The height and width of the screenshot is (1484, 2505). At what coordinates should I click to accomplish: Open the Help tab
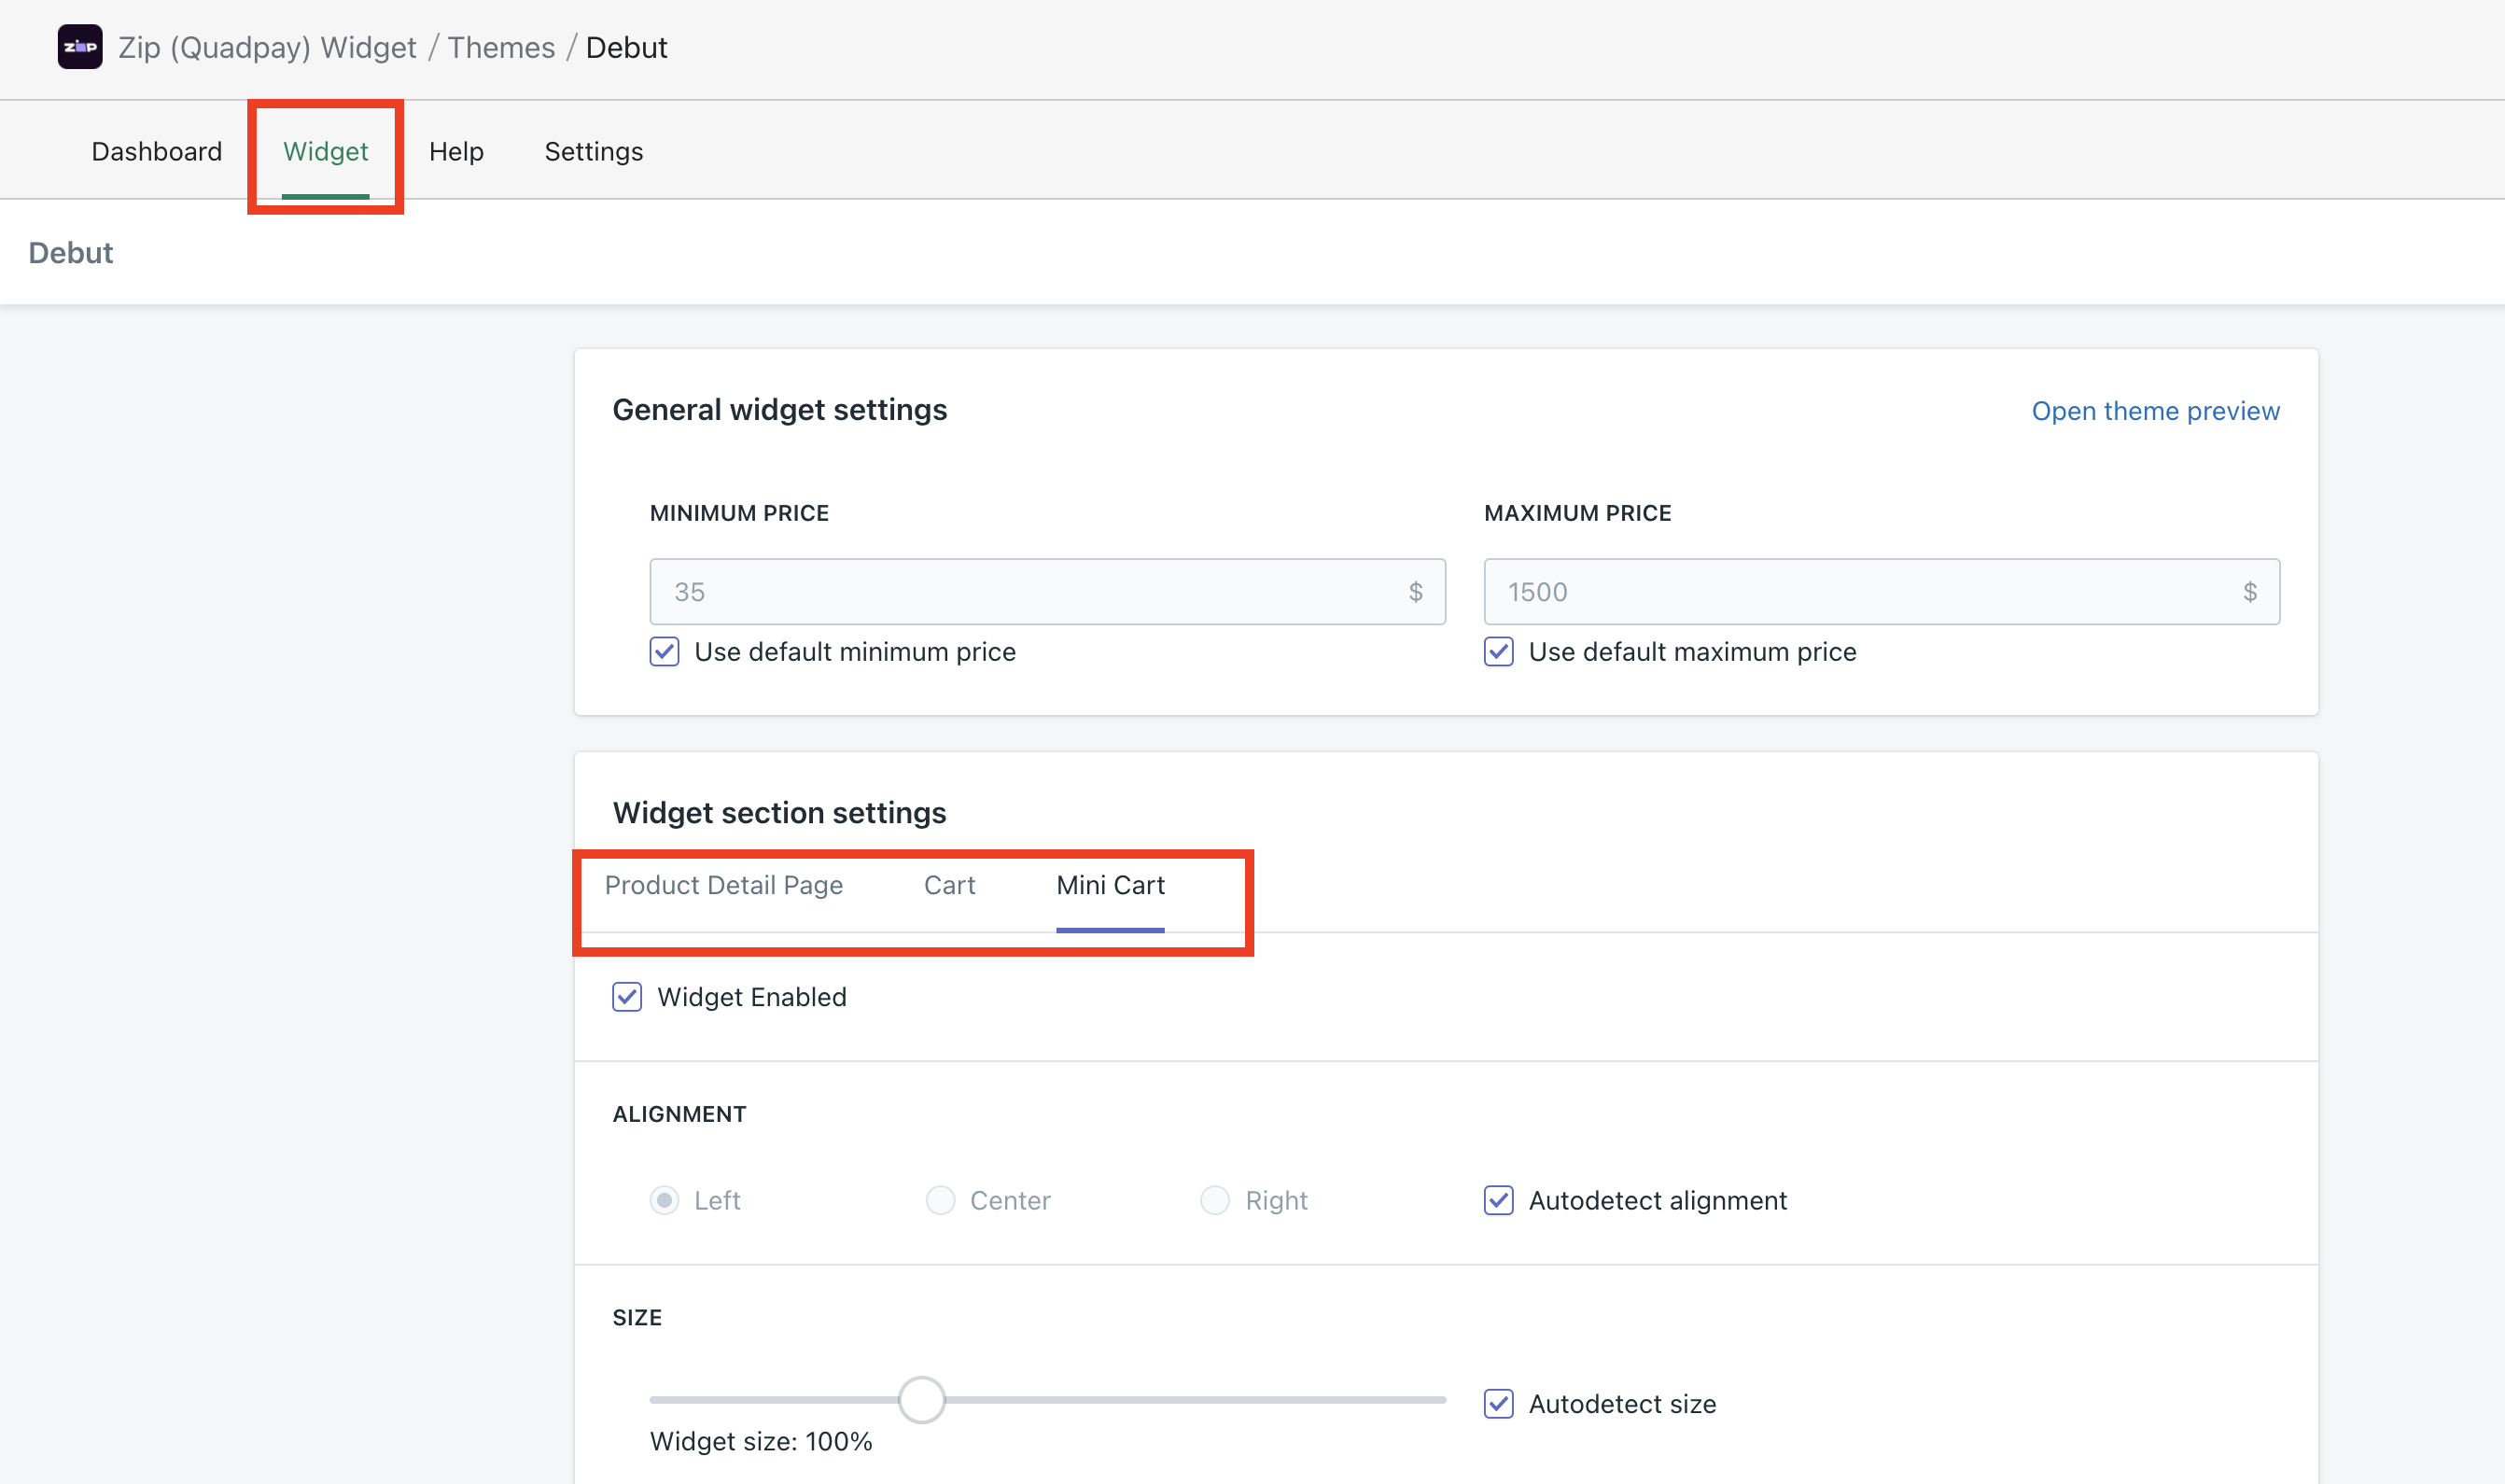[456, 151]
